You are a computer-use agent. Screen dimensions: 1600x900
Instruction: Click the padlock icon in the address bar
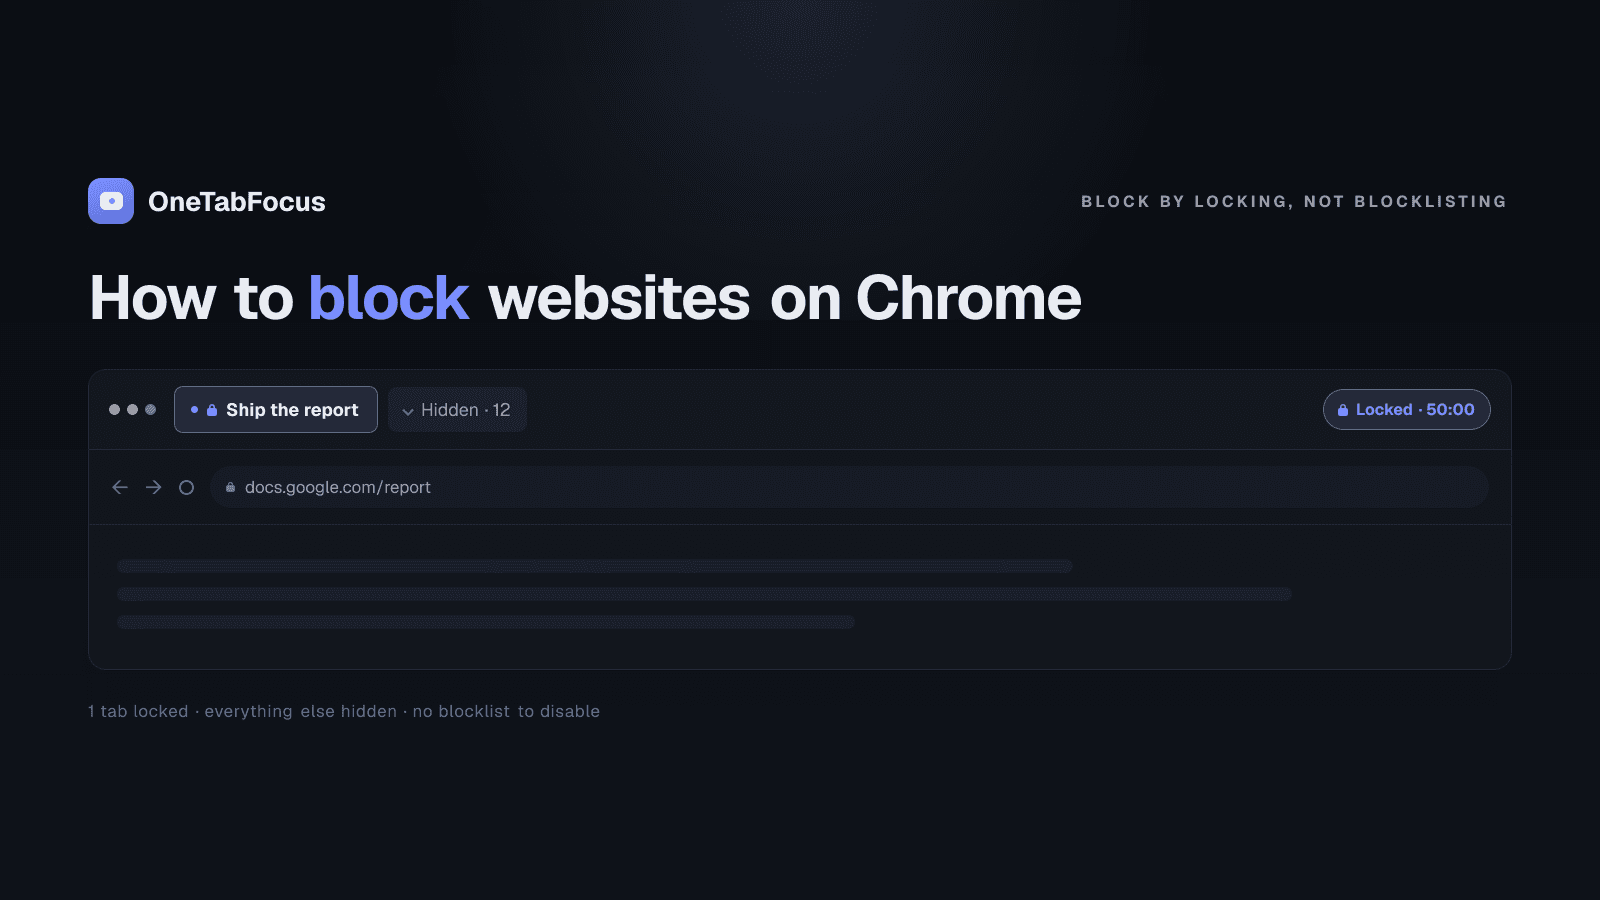[230, 487]
